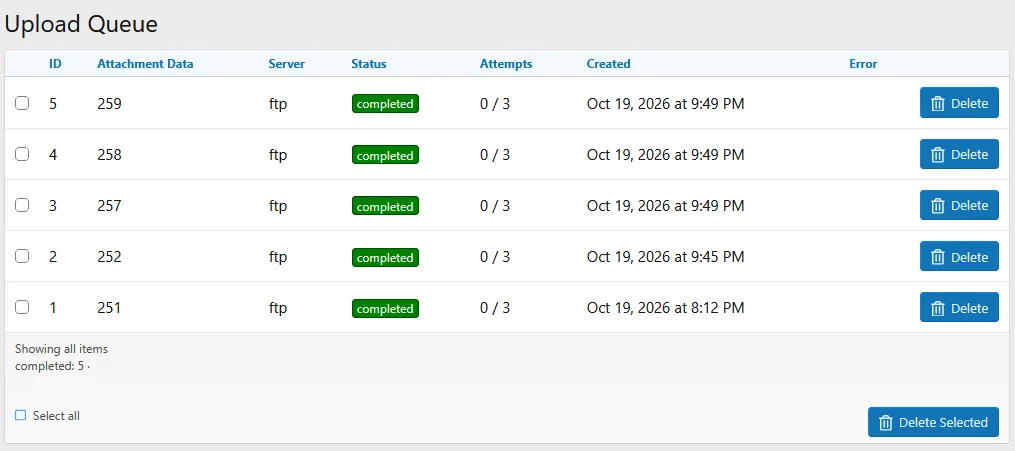Click the 'completed: 5' summary text
The image size is (1015, 451).
point(50,366)
